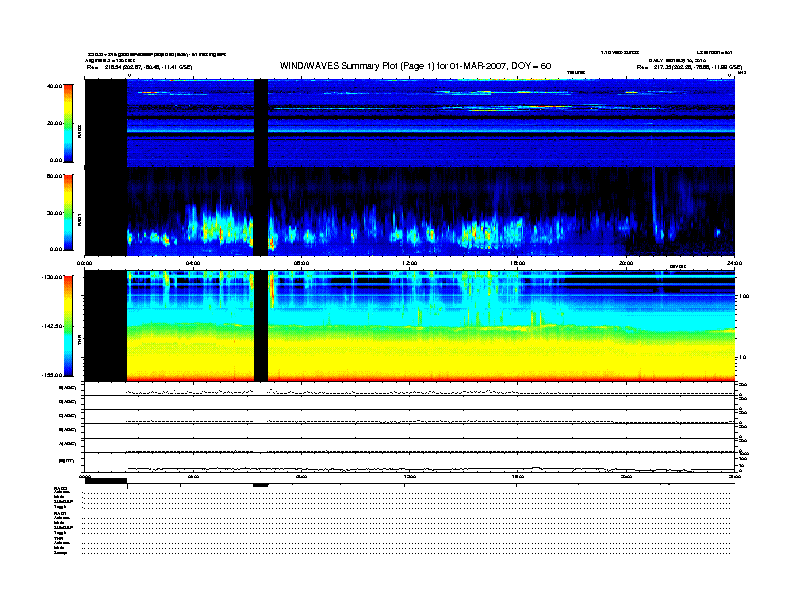
Task: Click the 16:00 tick label under RAD1 panel
Action: [x=518, y=263]
